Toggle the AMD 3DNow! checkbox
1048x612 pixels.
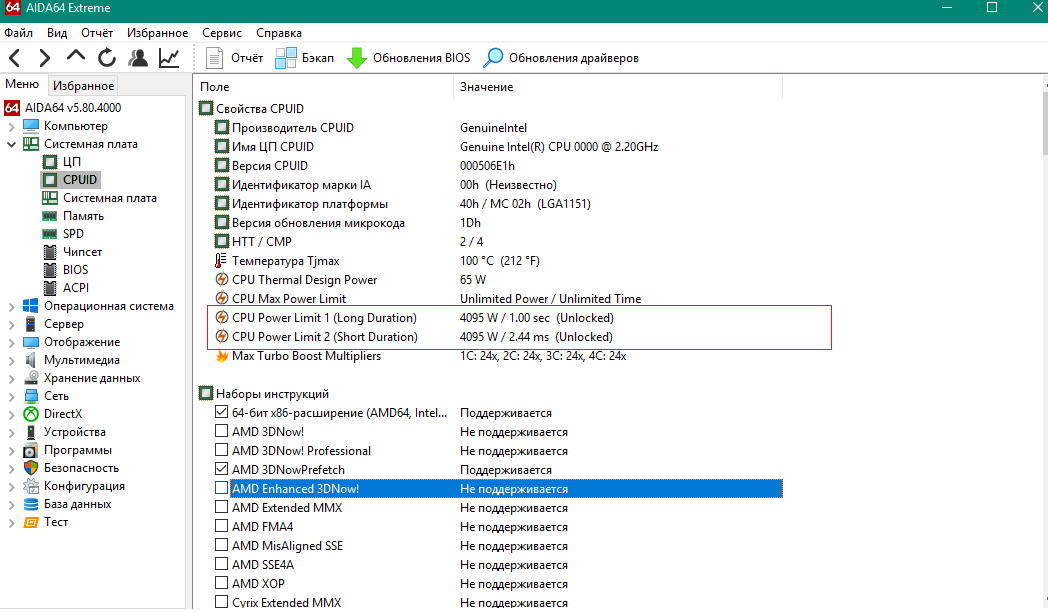221,432
